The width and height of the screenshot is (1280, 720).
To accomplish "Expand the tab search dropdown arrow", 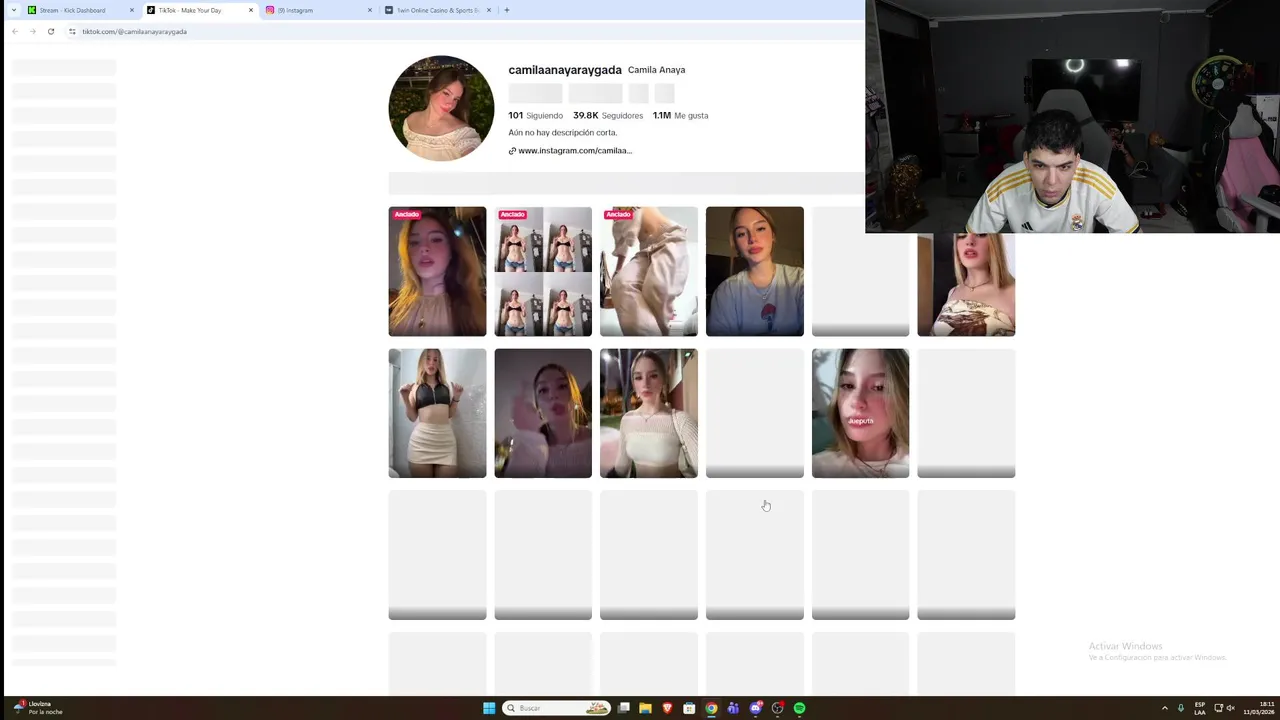I will coord(14,10).
